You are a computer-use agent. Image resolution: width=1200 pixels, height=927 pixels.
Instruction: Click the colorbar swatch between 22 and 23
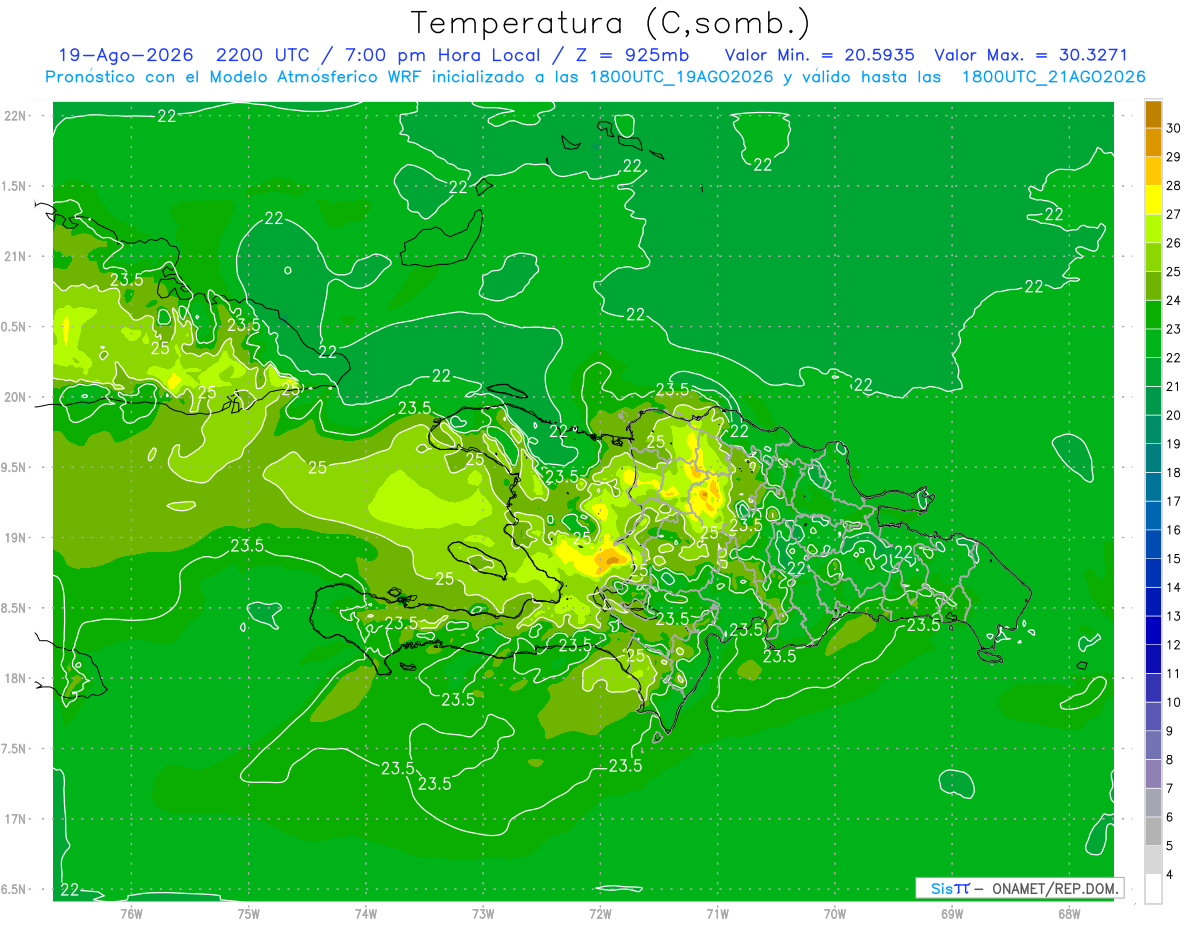point(1153,343)
